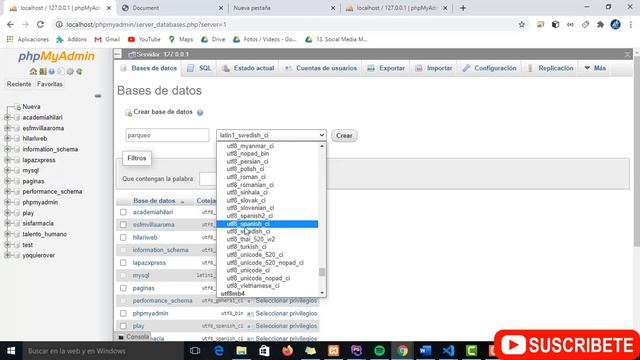
Task: Check the academiahilari database checkbox
Action: coord(123,212)
